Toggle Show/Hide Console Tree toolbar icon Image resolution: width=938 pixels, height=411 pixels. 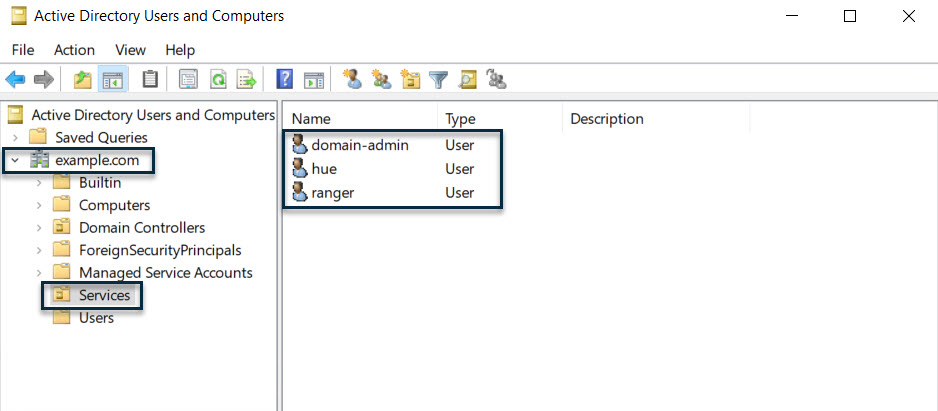[113, 79]
